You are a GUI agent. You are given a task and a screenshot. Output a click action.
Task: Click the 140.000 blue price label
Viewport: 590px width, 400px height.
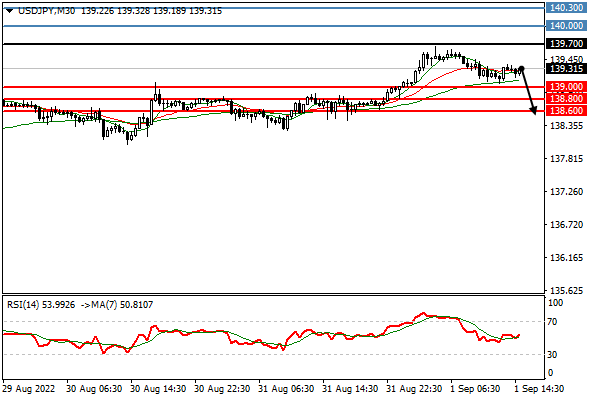[566, 26]
